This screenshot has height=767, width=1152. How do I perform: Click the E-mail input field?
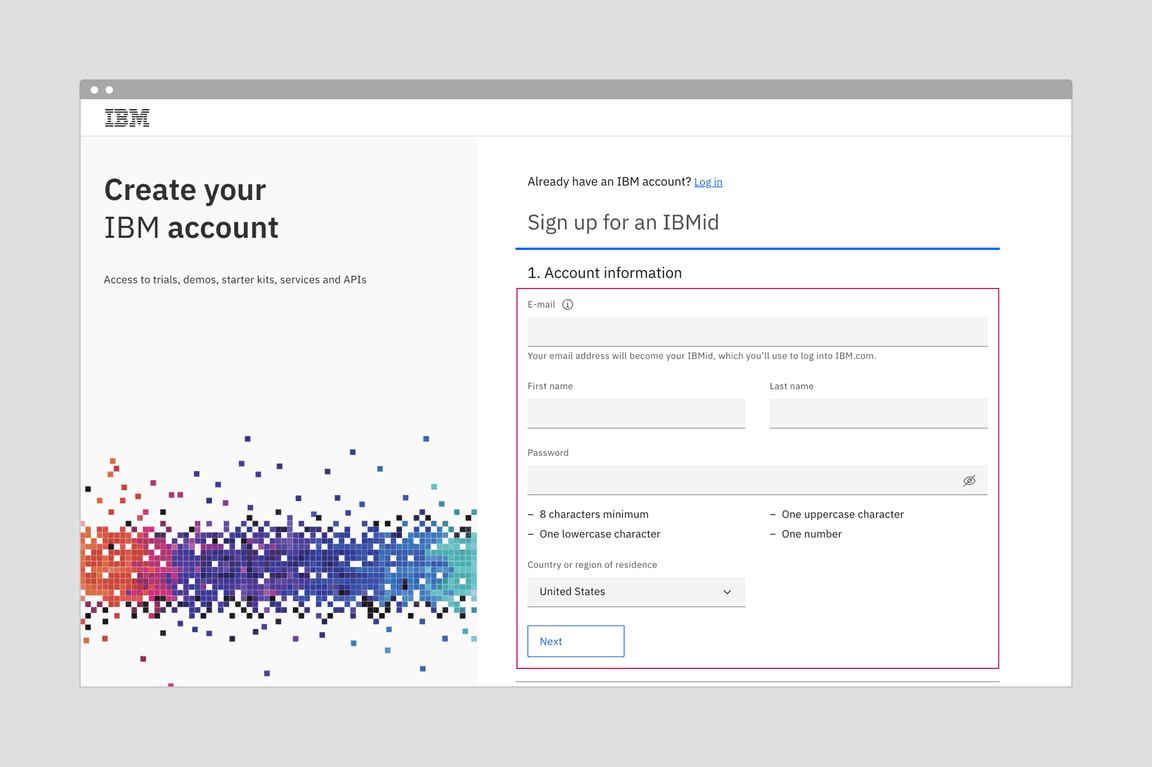click(x=757, y=330)
